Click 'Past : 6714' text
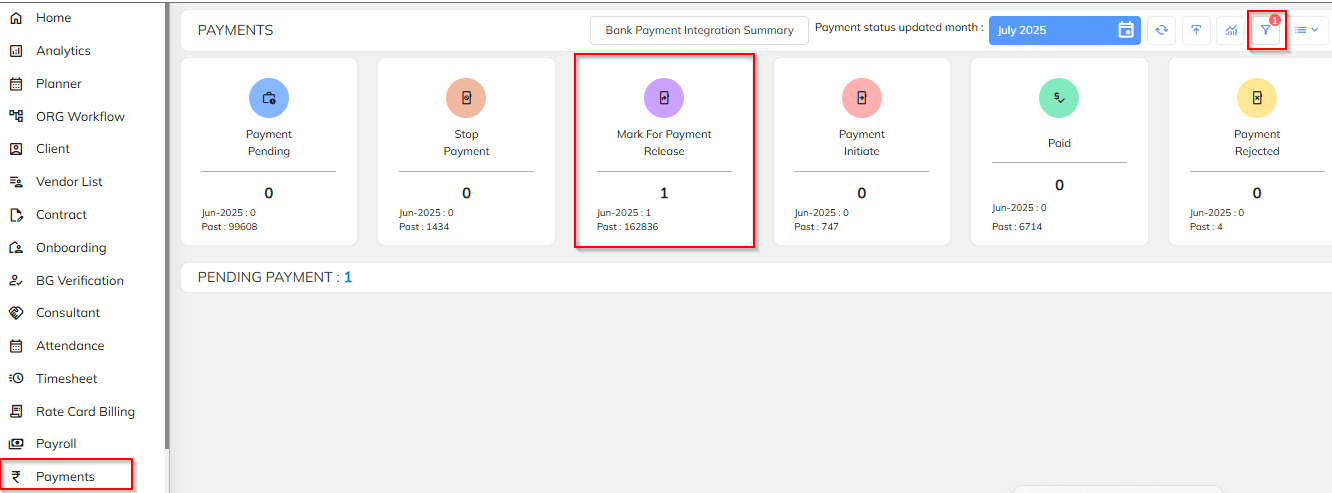This screenshot has width=1332, height=493. [x=1017, y=227]
